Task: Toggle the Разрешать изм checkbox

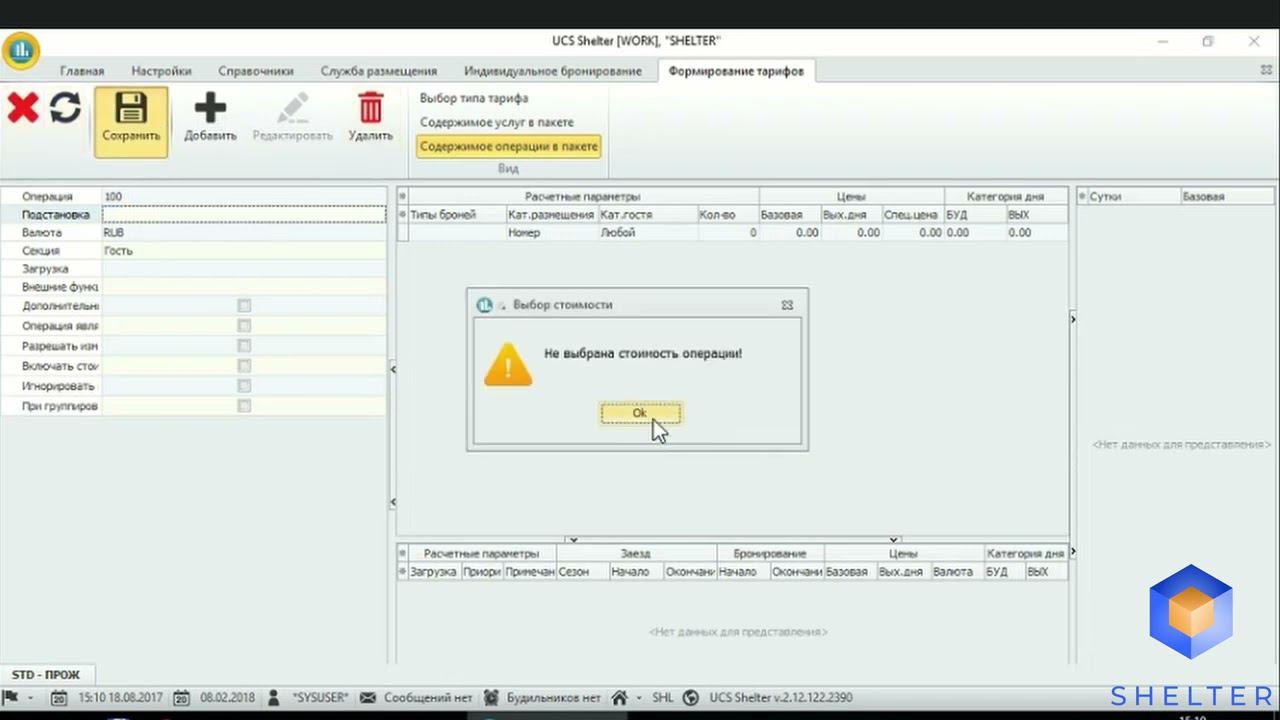Action: click(x=244, y=346)
